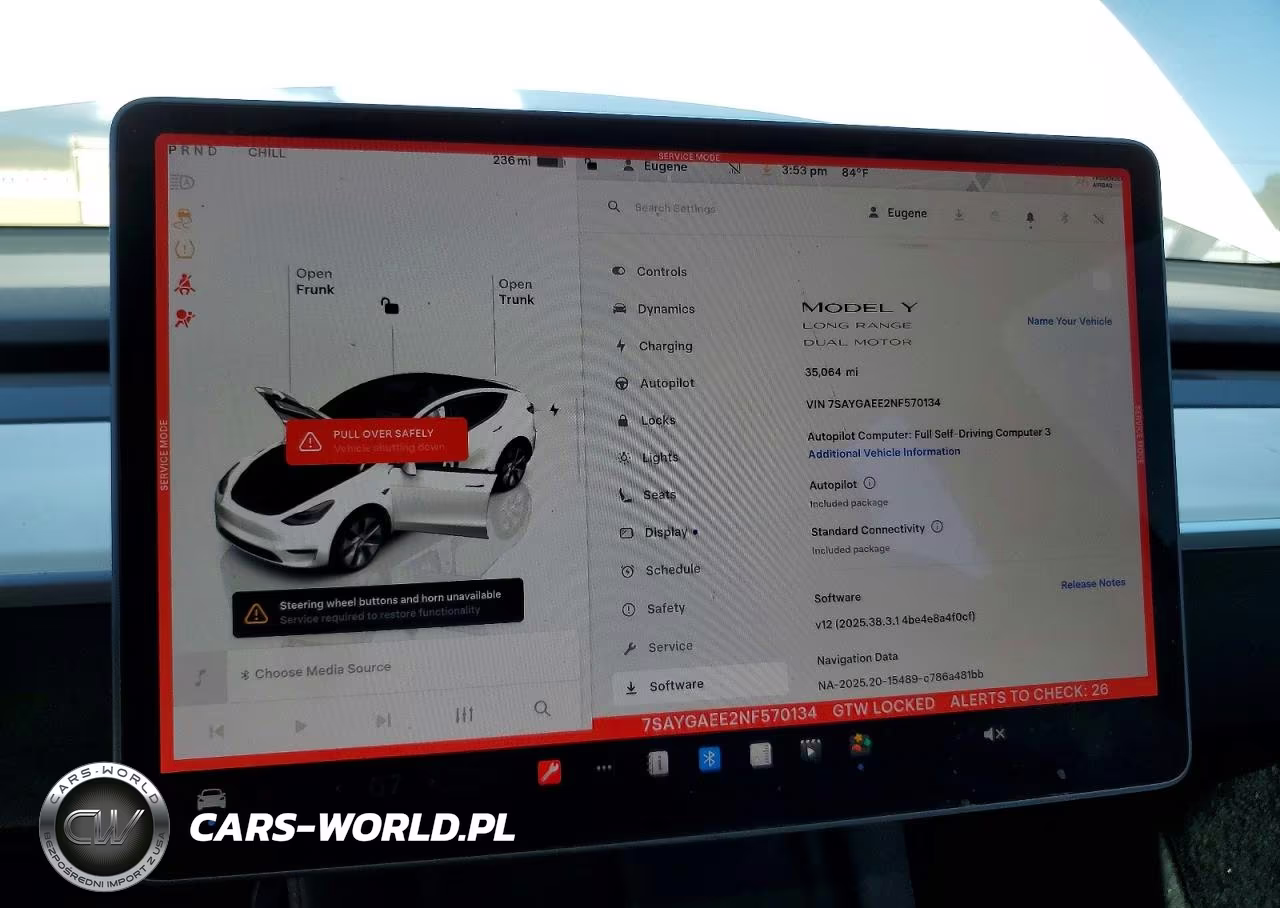Tap the connectivity icon at header right end
Image resolution: width=1280 pixels, height=908 pixels.
[x=1098, y=218]
